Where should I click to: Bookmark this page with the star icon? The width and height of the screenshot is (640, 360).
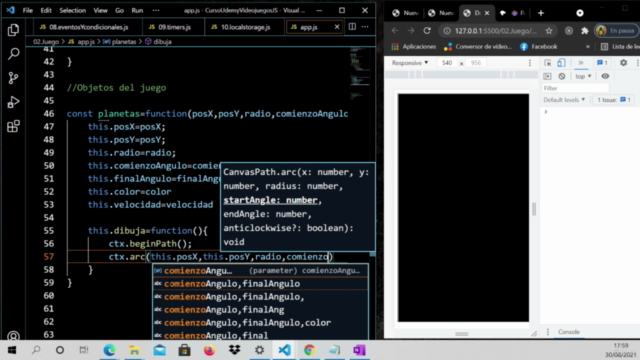point(549,31)
